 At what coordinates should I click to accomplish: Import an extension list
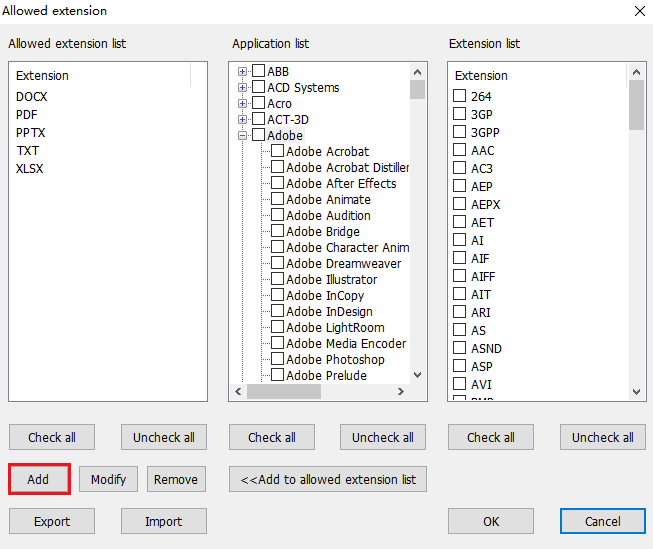tap(164, 521)
